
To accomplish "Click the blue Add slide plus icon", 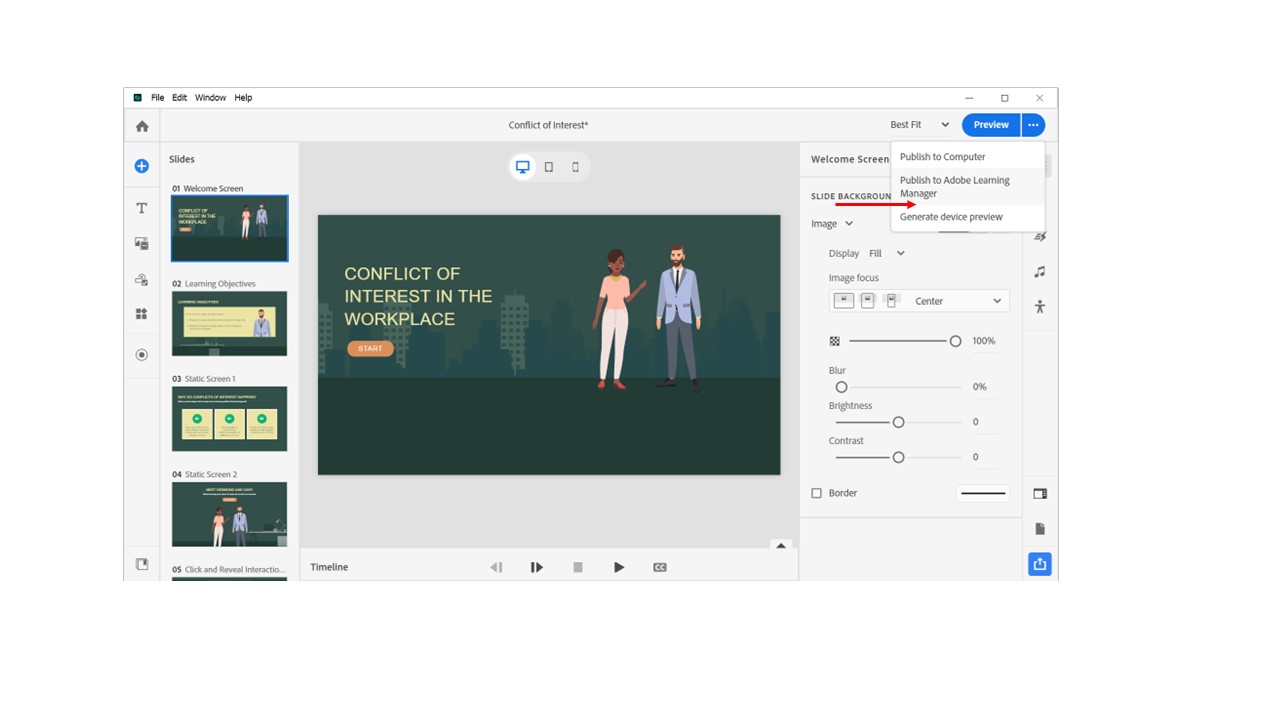I will click(x=142, y=166).
